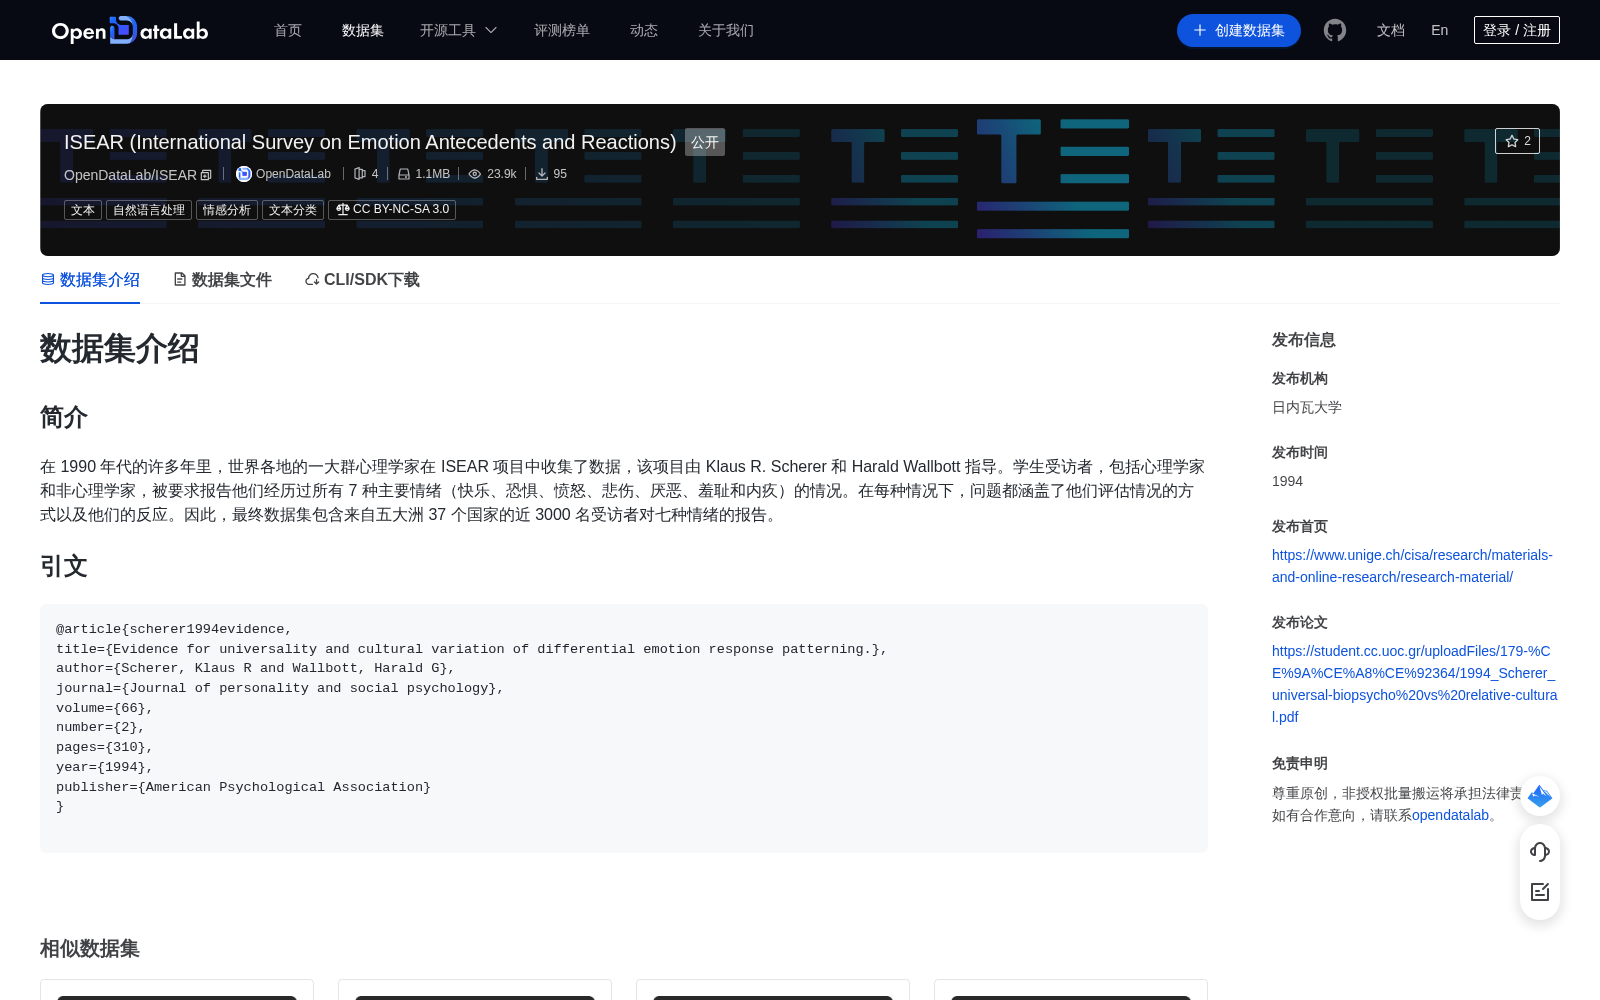Viewport: 1600px width, 1000px height.
Task: Star the ISEAR dataset
Action: point(1517,141)
